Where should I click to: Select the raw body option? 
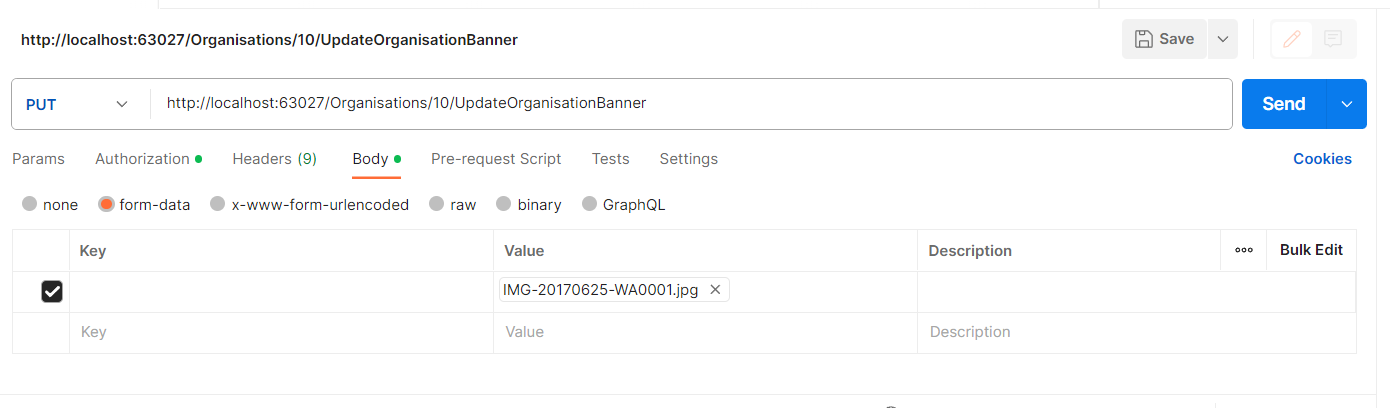point(436,204)
